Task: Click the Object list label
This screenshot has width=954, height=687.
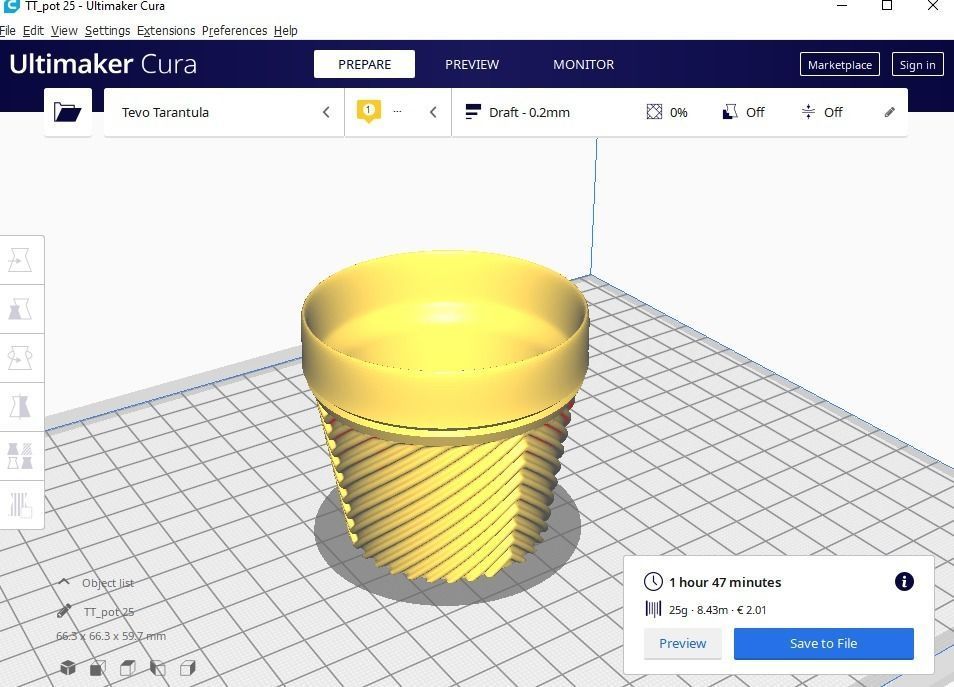Action: 108,582
